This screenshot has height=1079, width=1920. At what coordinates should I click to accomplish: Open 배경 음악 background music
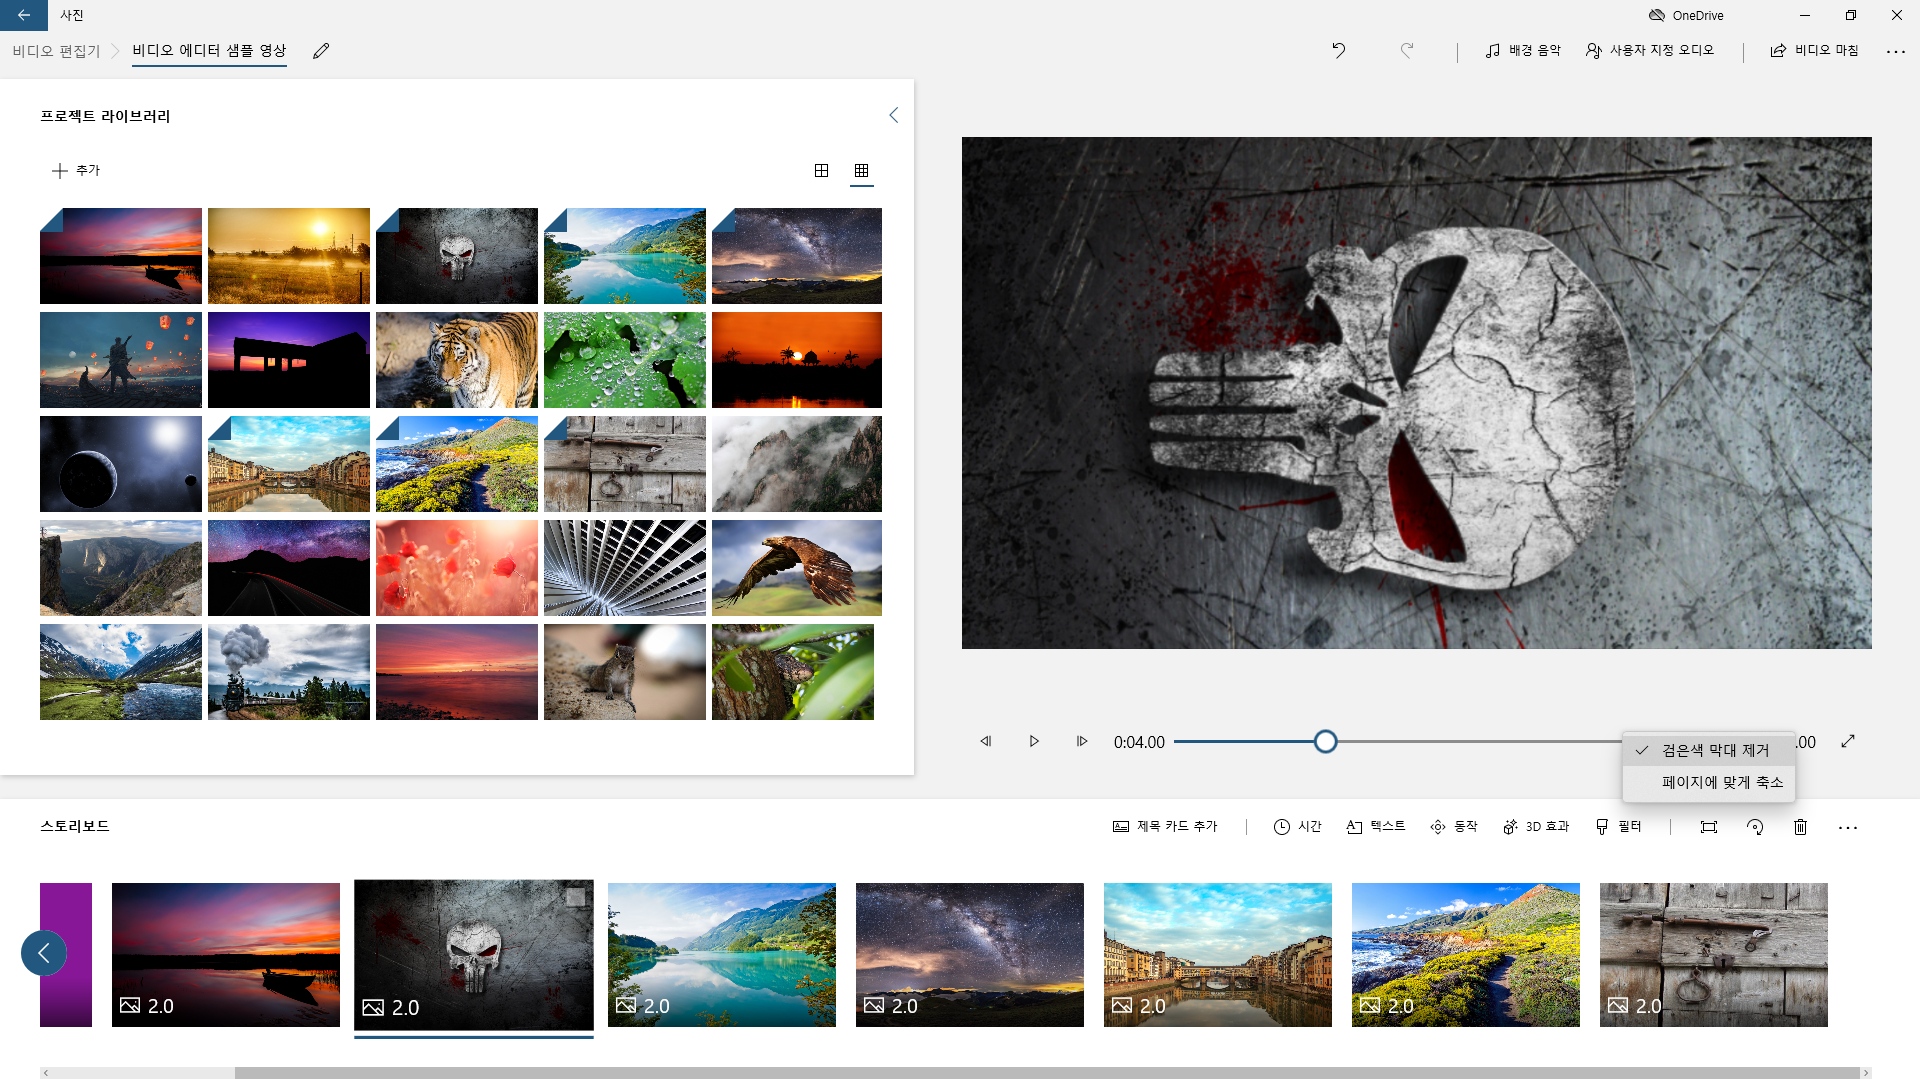(x=1523, y=50)
